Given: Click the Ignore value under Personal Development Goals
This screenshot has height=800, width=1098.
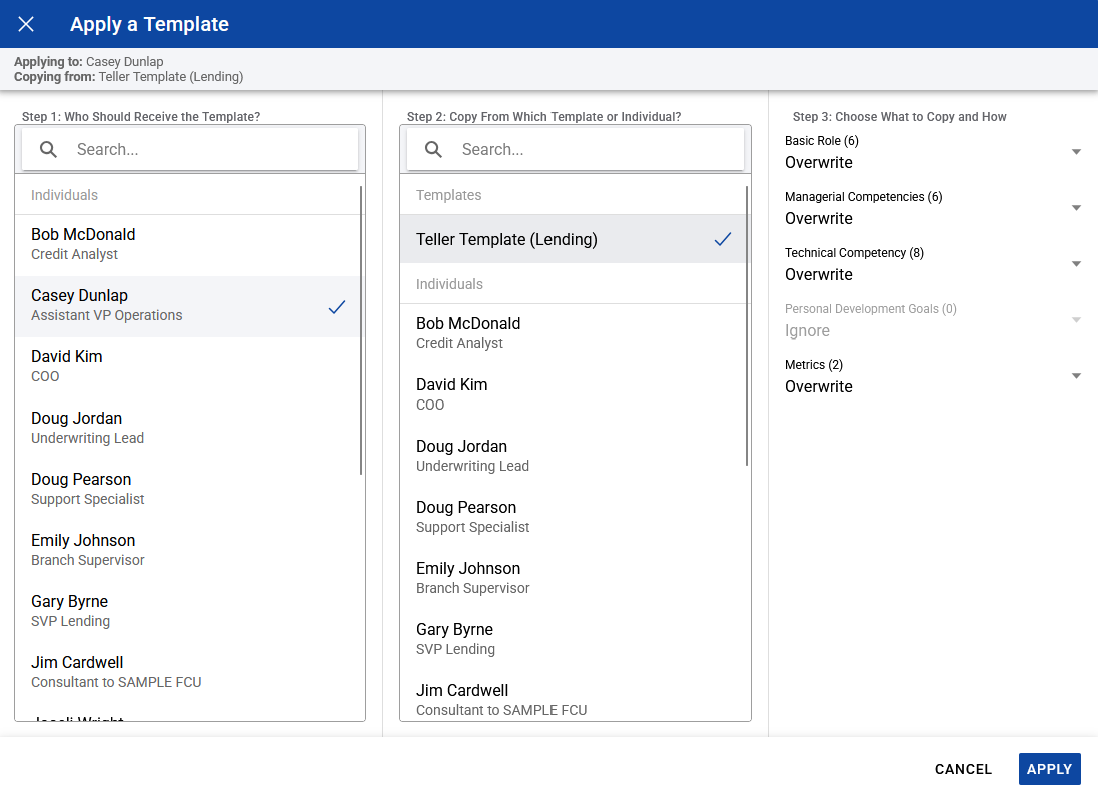Looking at the screenshot, I should (807, 331).
